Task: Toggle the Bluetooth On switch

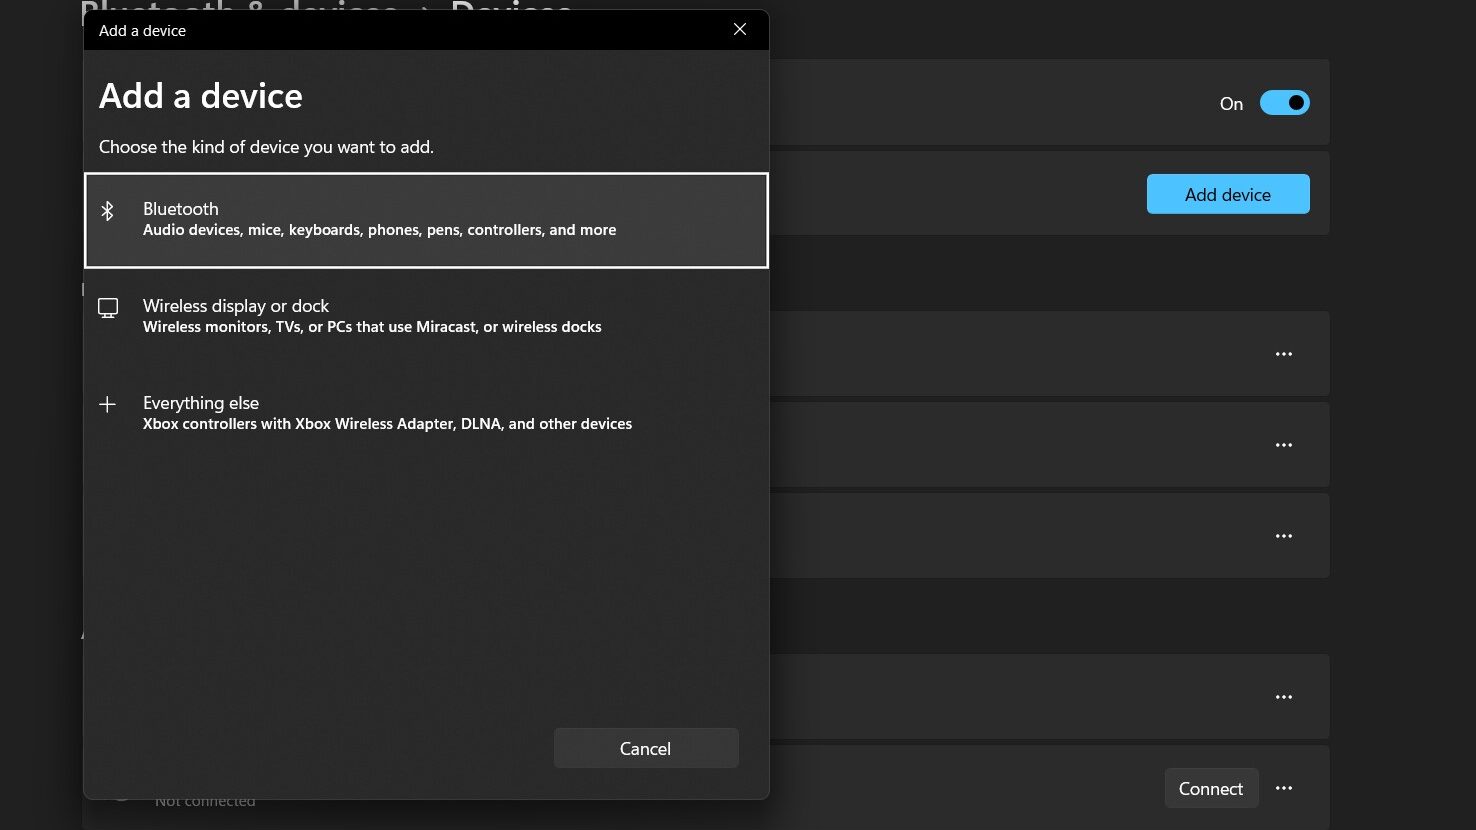Action: [1285, 103]
